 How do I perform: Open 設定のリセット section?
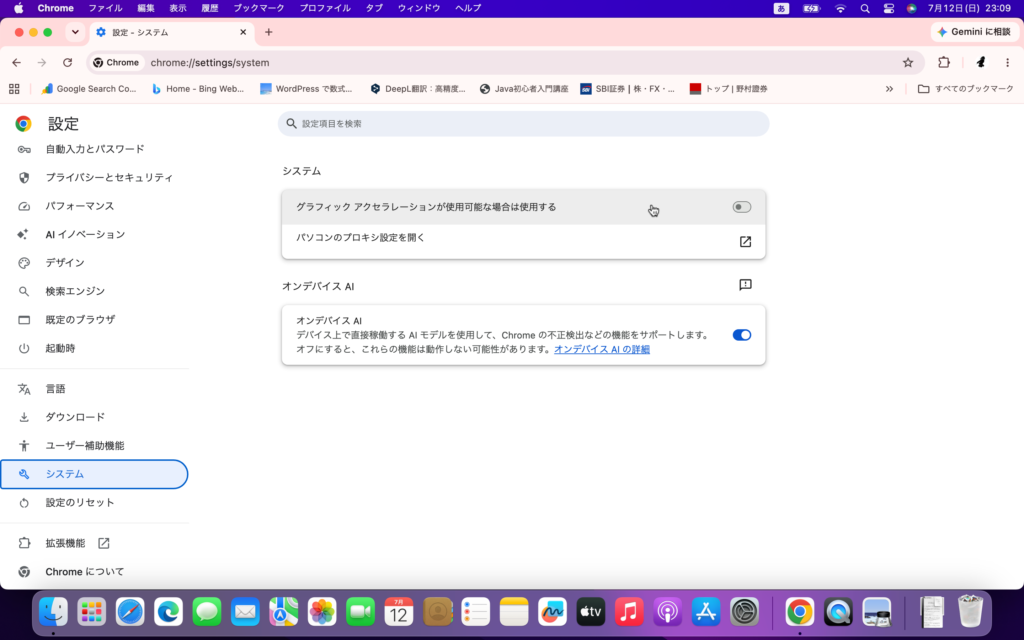pyautogui.click(x=95, y=502)
